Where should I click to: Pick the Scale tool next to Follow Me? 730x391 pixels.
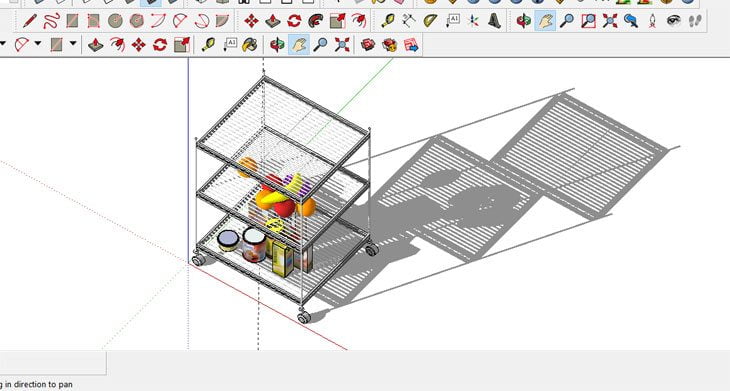coord(338,21)
